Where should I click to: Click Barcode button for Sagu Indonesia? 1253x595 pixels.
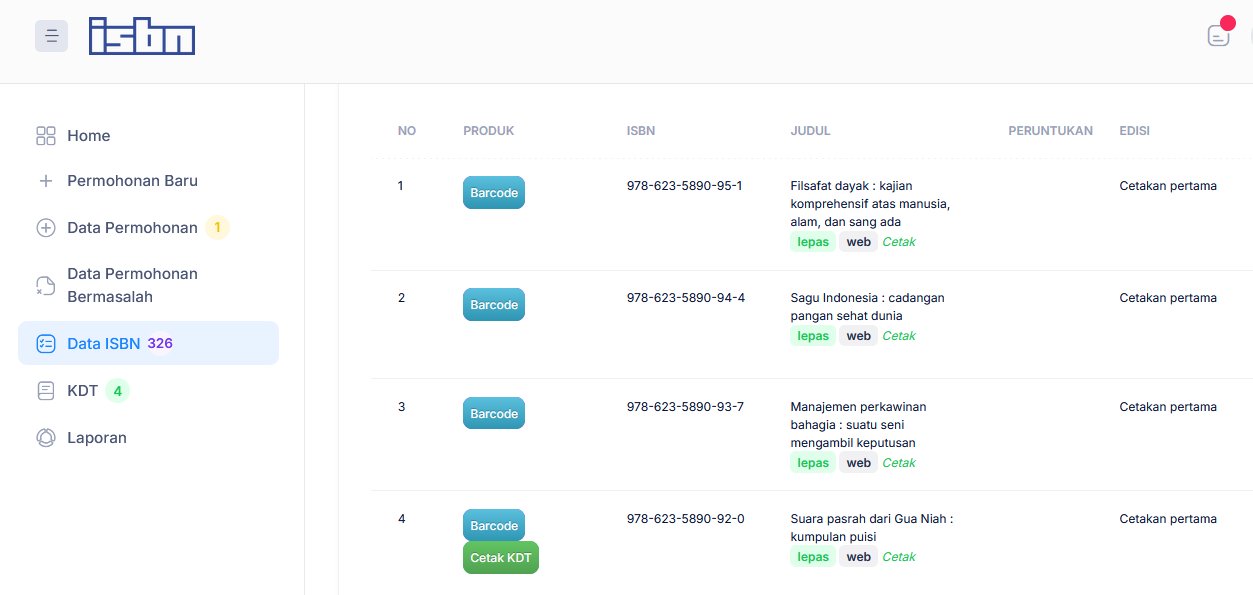(494, 305)
